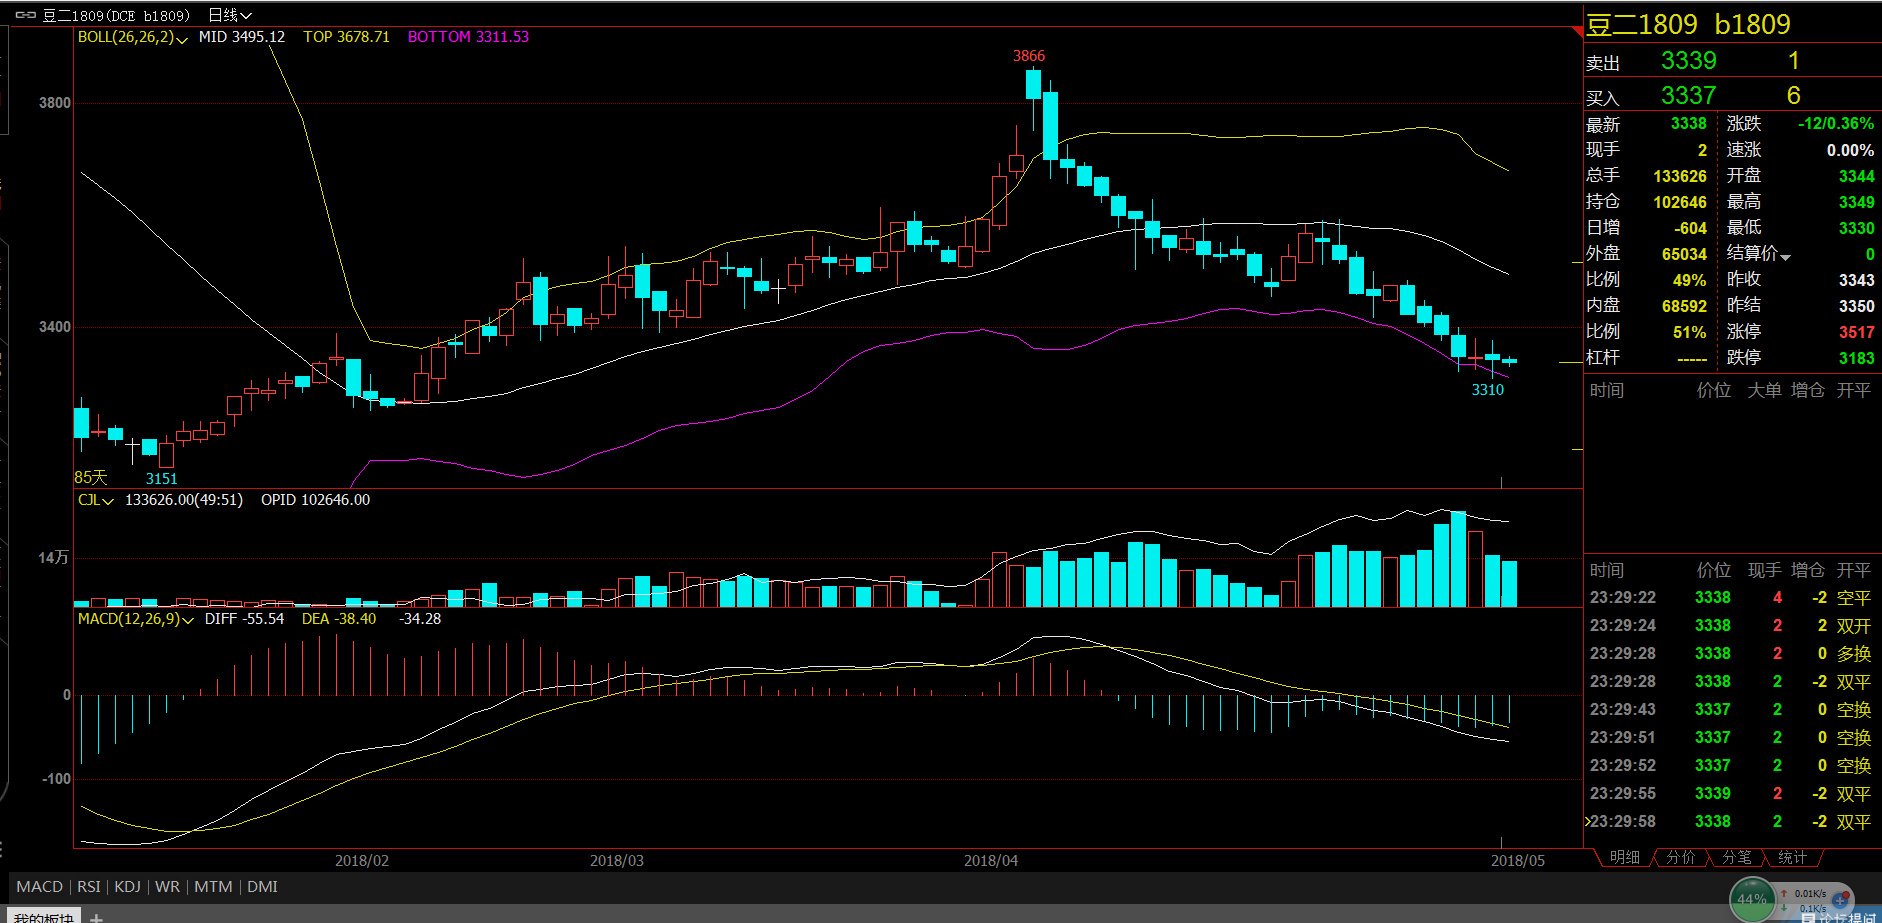Click the 最新 price value 3338
This screenshot has width=1882, height=923.
1688,124
